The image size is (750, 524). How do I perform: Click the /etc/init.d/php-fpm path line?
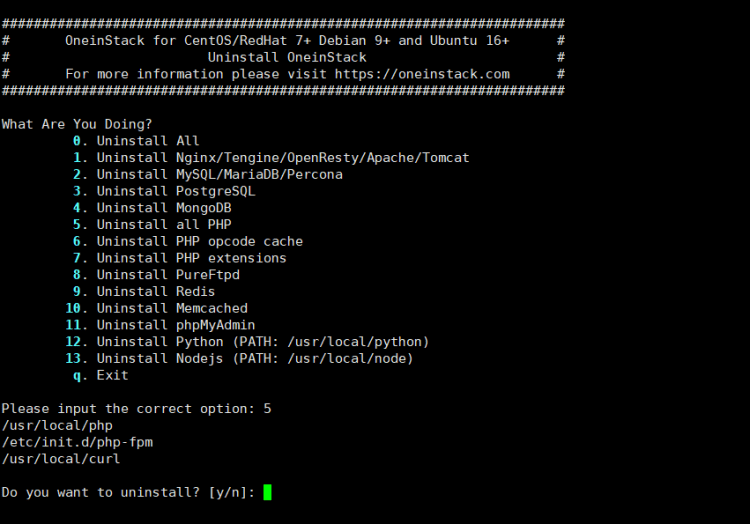[x=77, y=442]
